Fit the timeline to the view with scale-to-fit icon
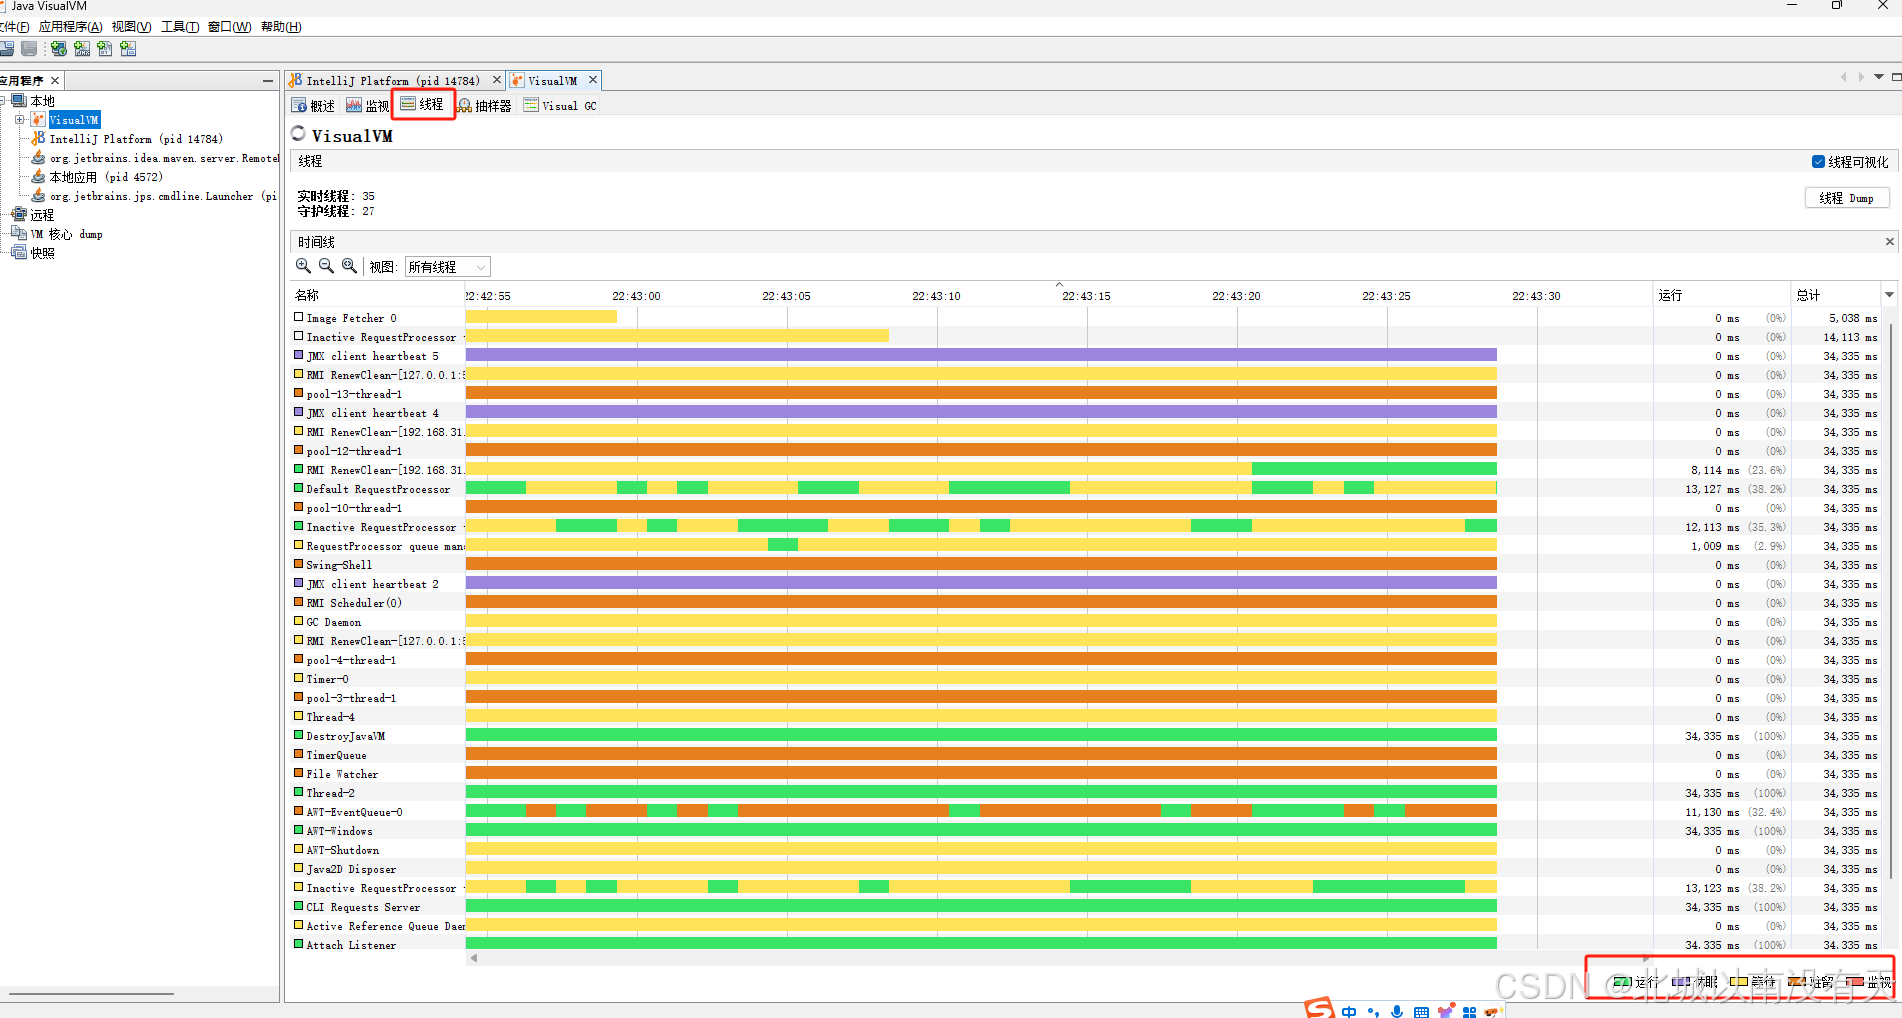Viewport: 1902px width, 1018px height. pyautogui.click(x=349, y=266)
